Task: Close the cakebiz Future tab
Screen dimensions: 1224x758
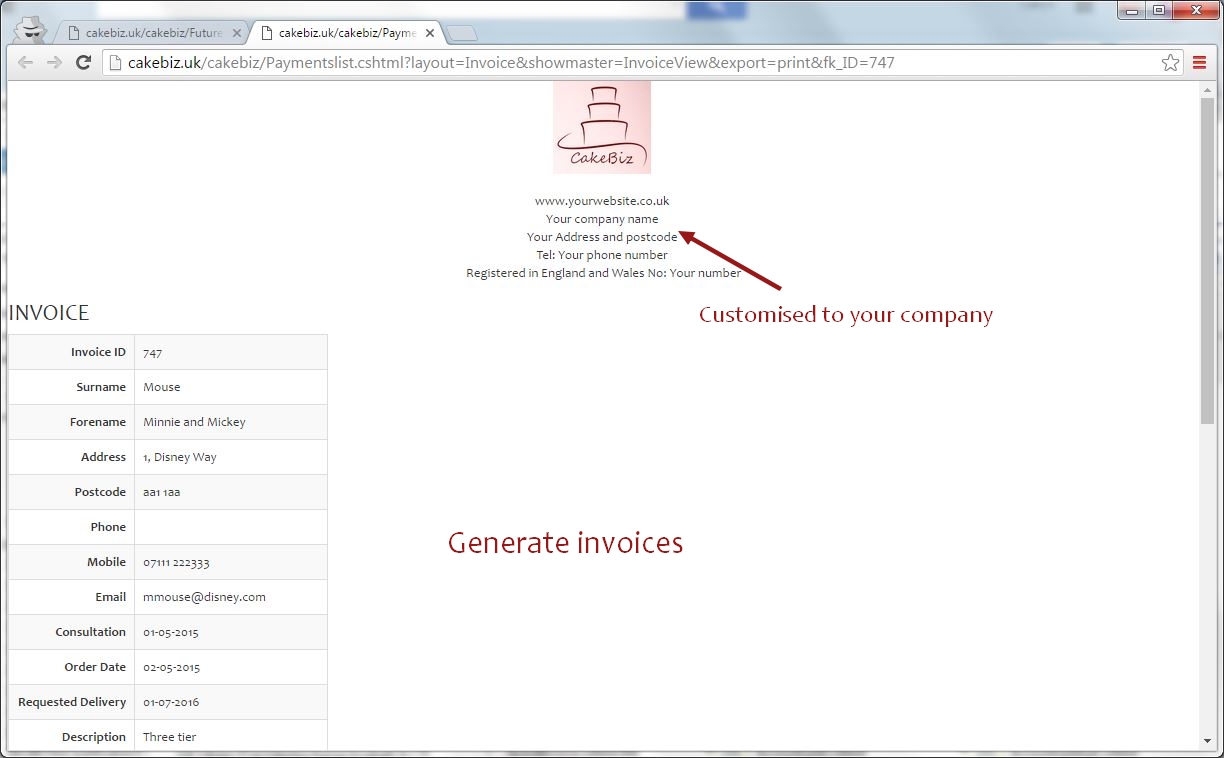Action: click(x=236, y=31)
